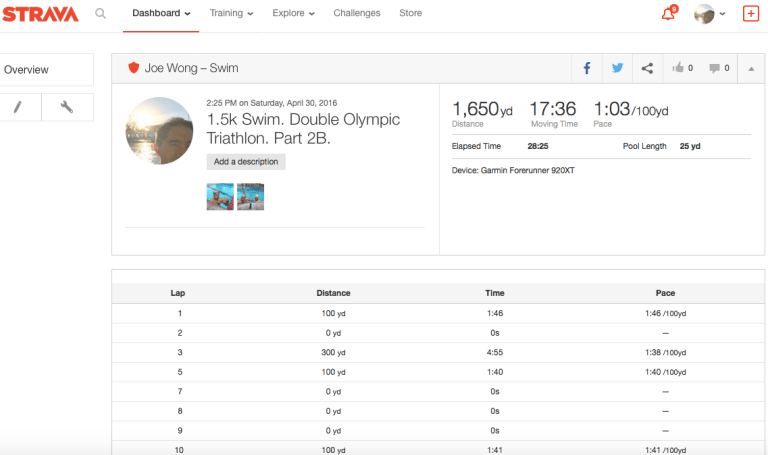Viewport: 768px width, 455px height.
Task: Expand the Explore dropdown menu
Action: [293, 14]
